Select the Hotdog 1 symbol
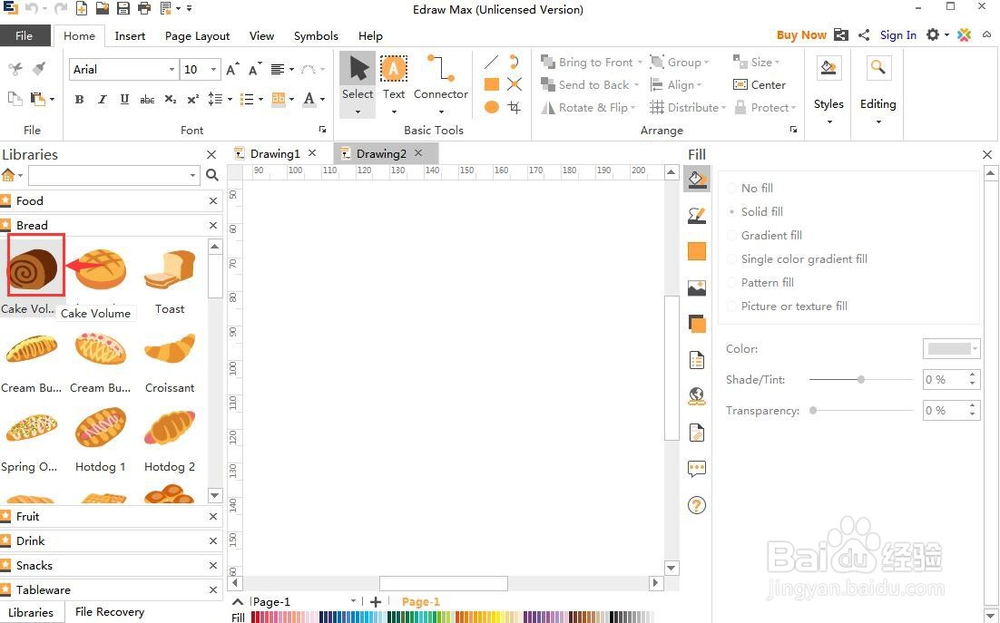Screen dimensions: 1000x623 click(100, 440)
